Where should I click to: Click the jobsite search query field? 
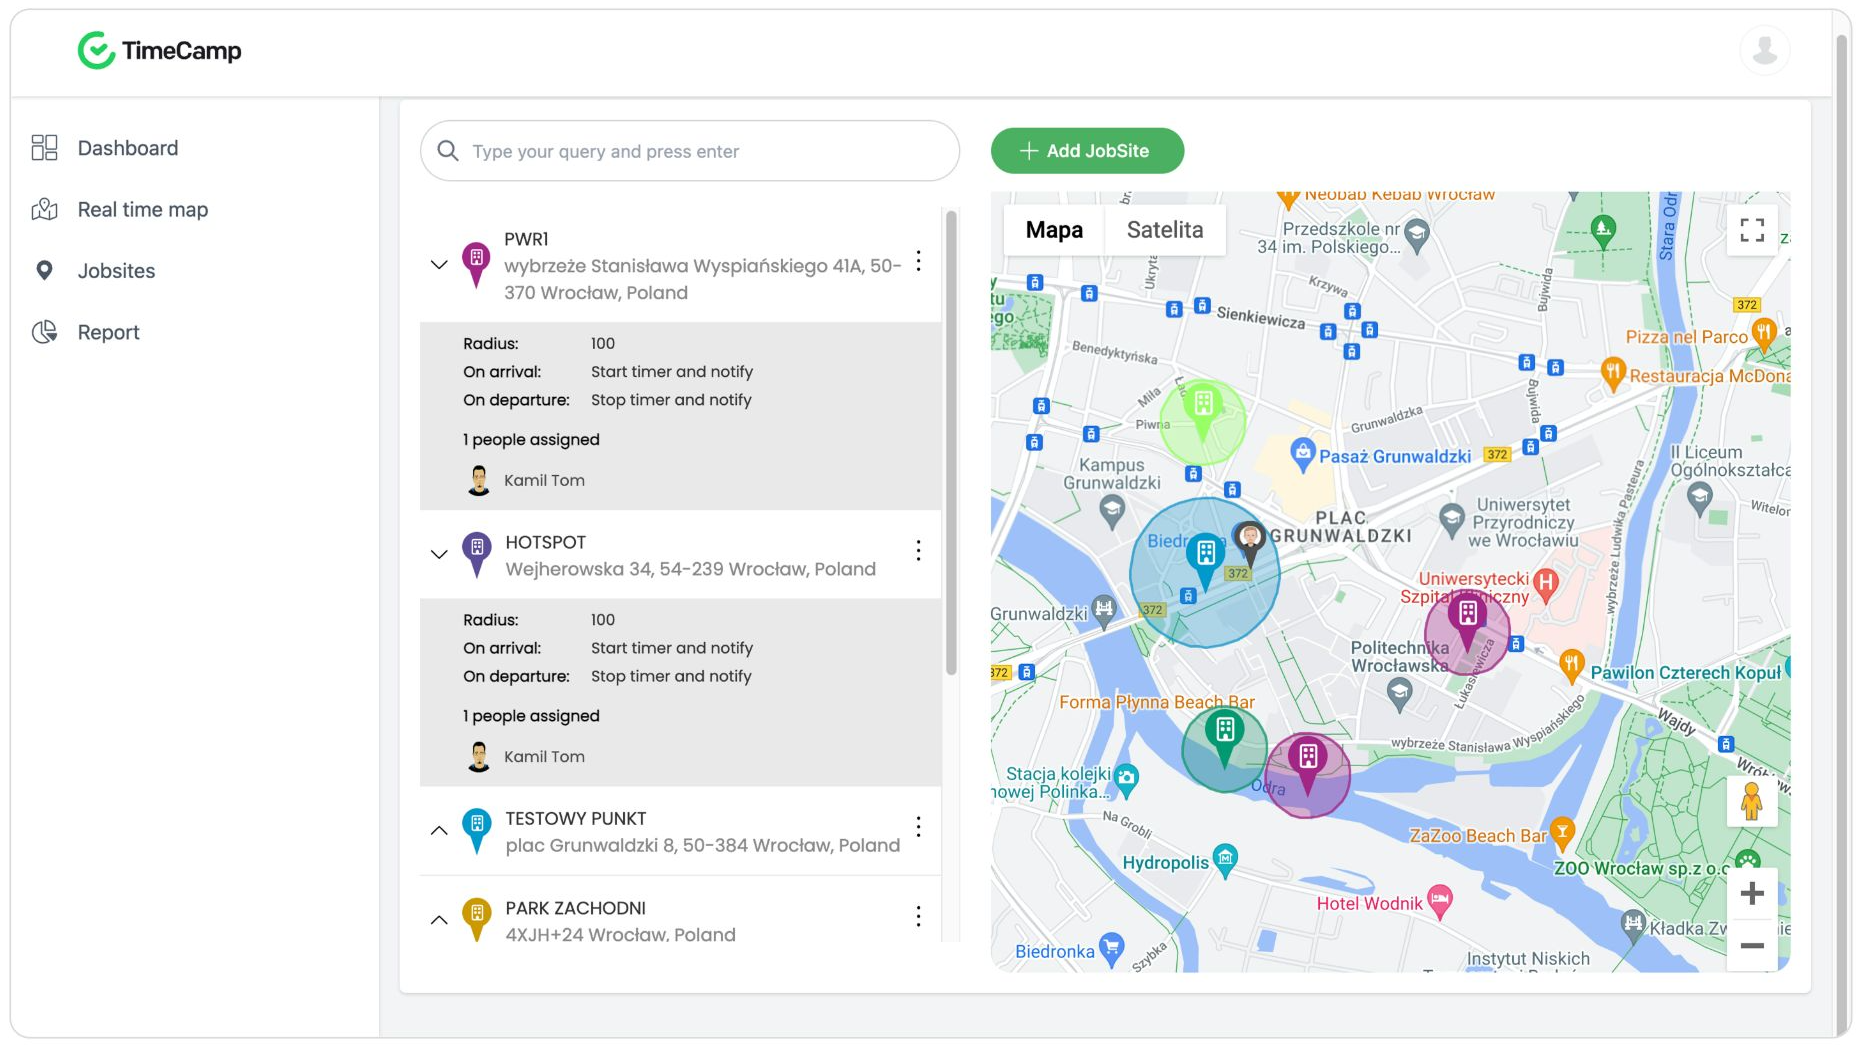point(690,151)
